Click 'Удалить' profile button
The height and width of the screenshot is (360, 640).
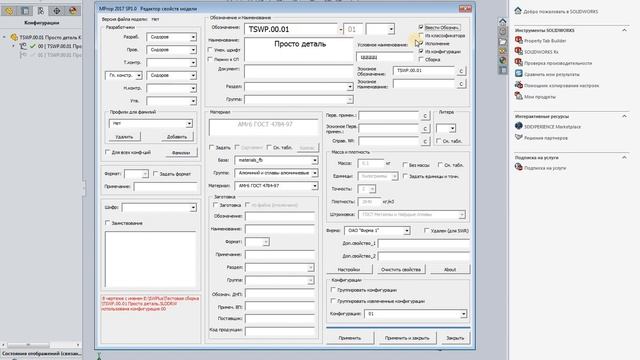124,137
